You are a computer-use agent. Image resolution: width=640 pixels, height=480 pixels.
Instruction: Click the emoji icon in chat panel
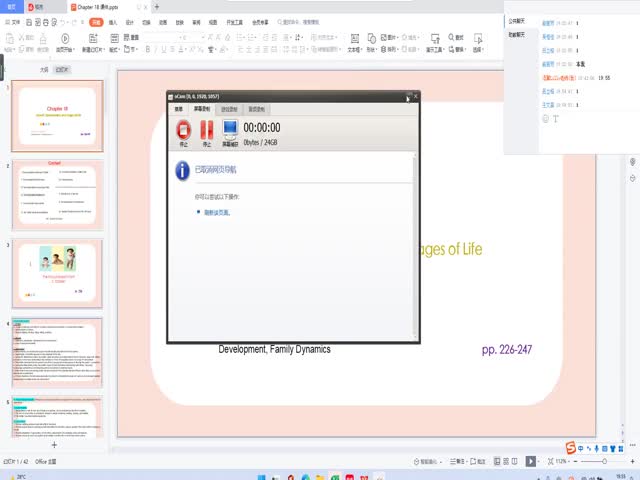[x=545, y=119]
